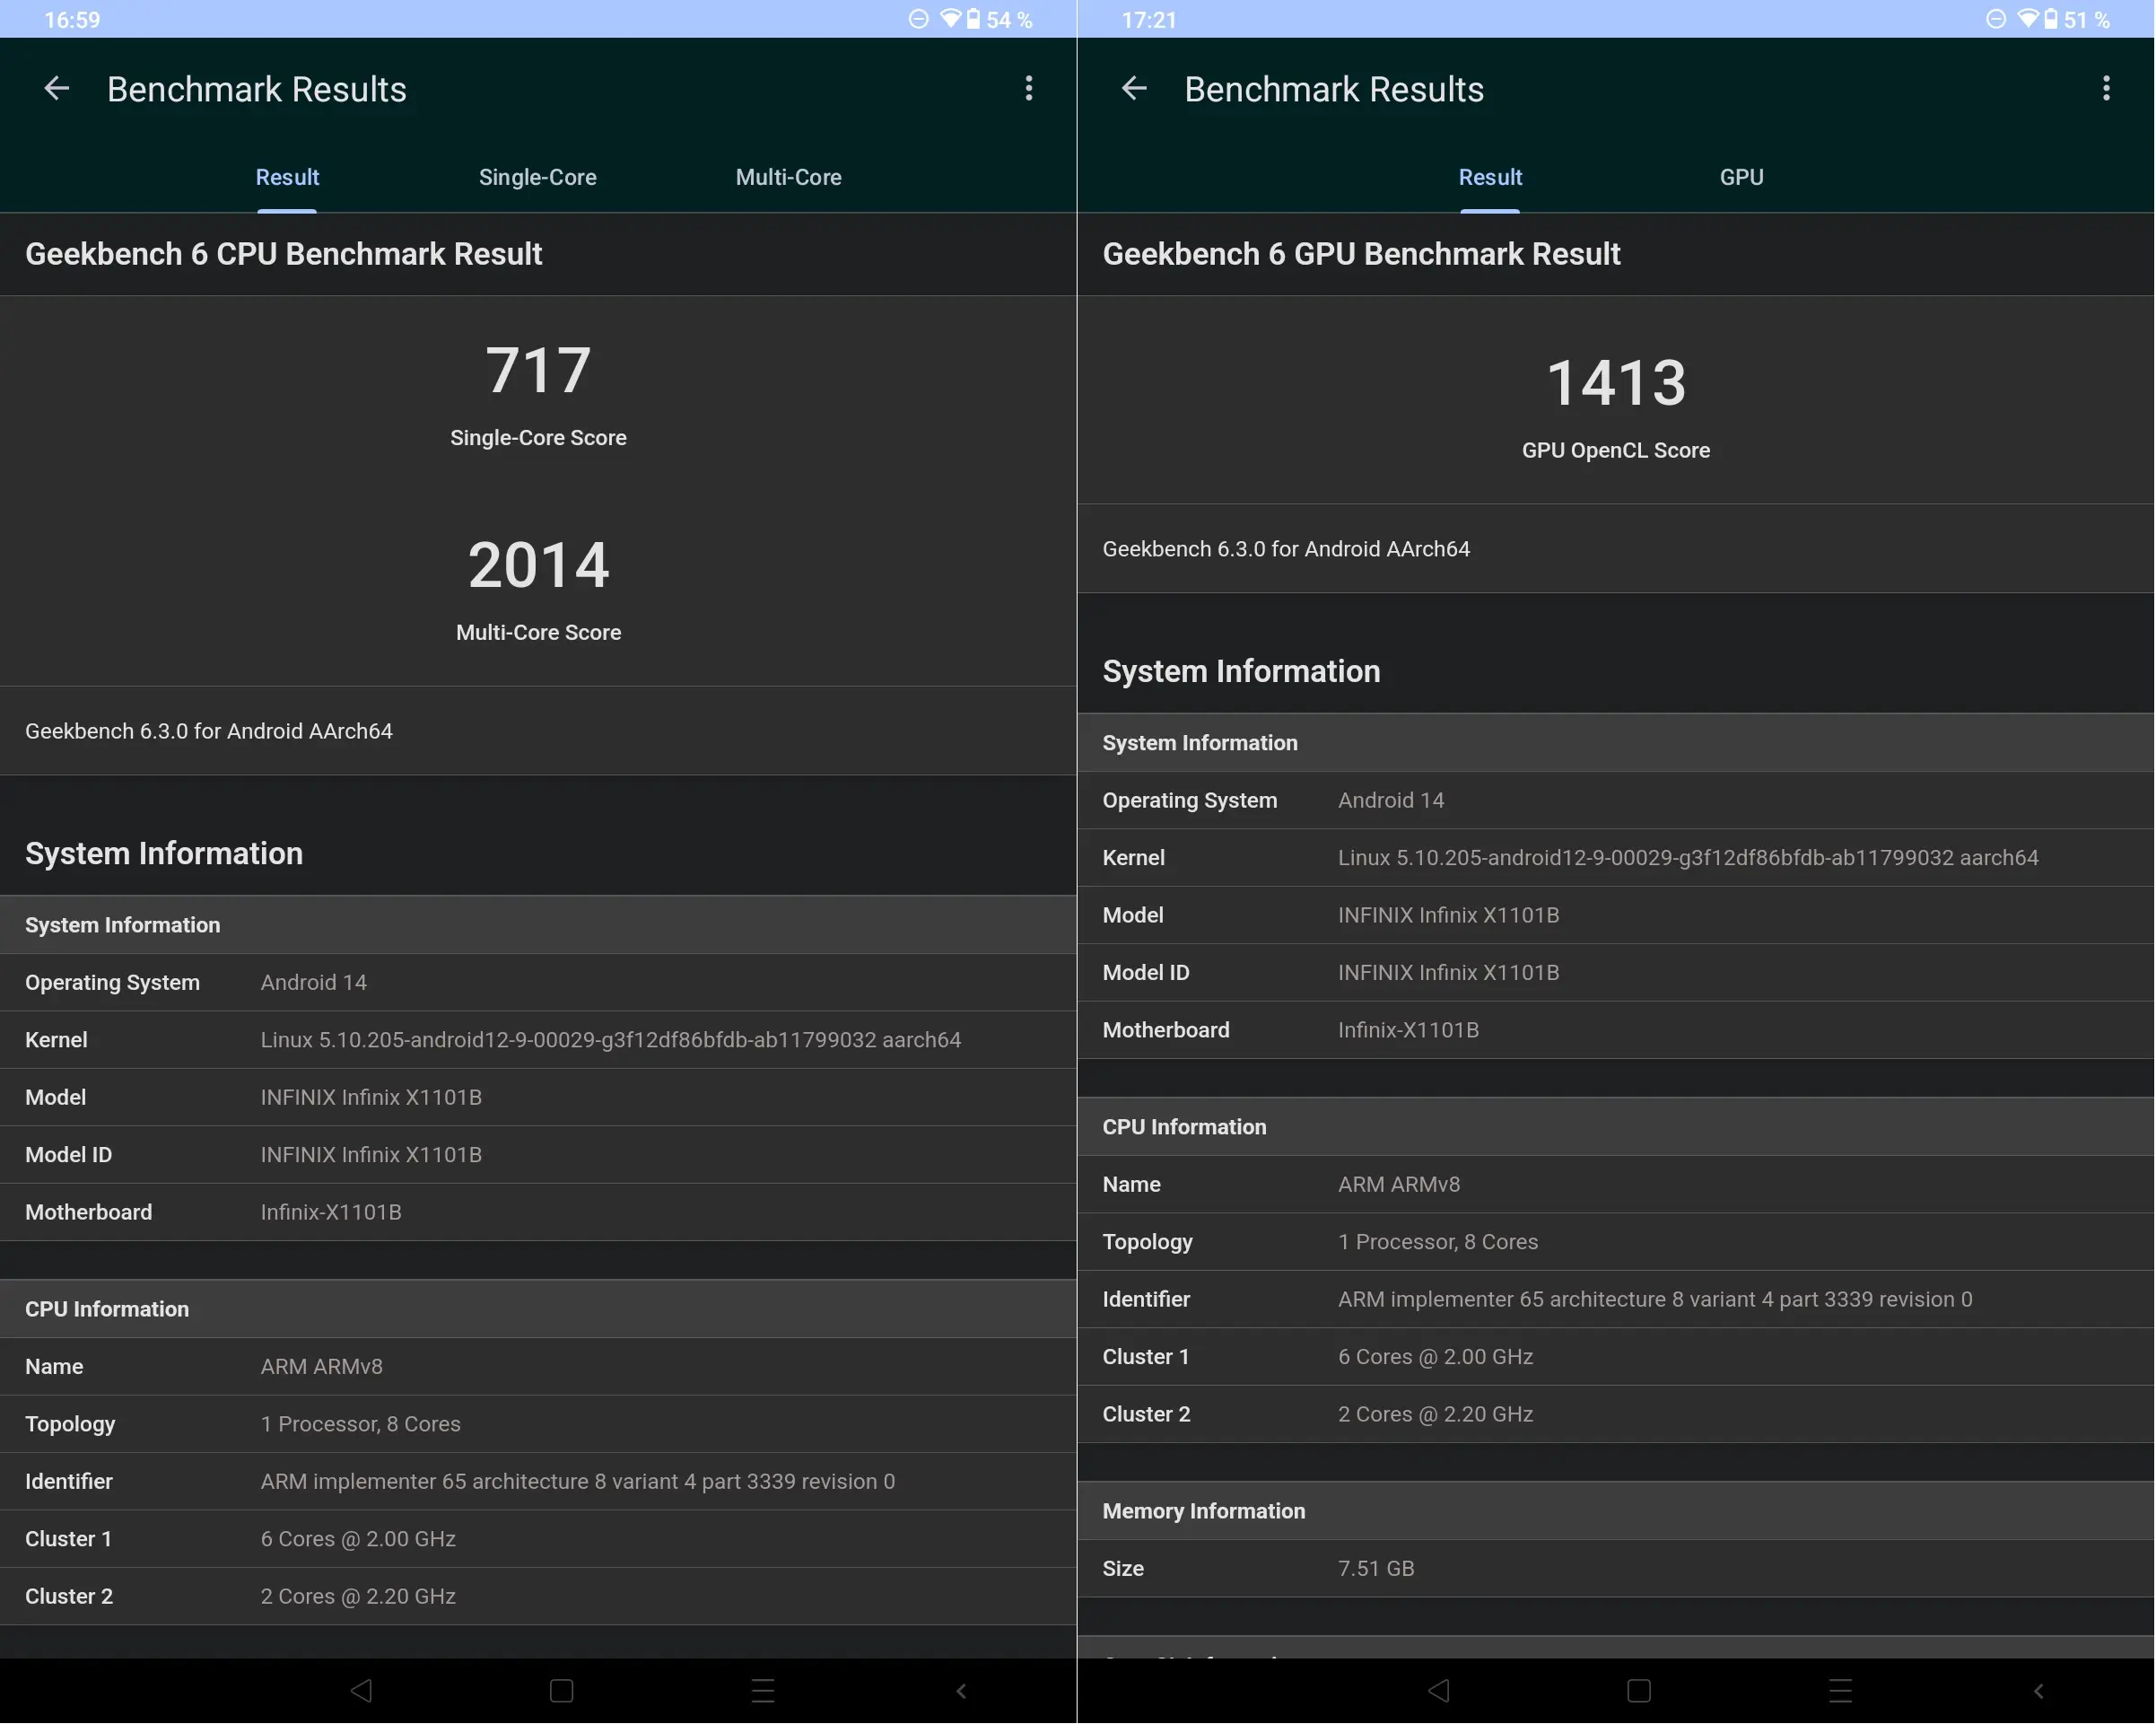Screen dimensions: 2156x1724
Task: Tap Identifier row on CPU screen
Action: [x=538, y=1482]
